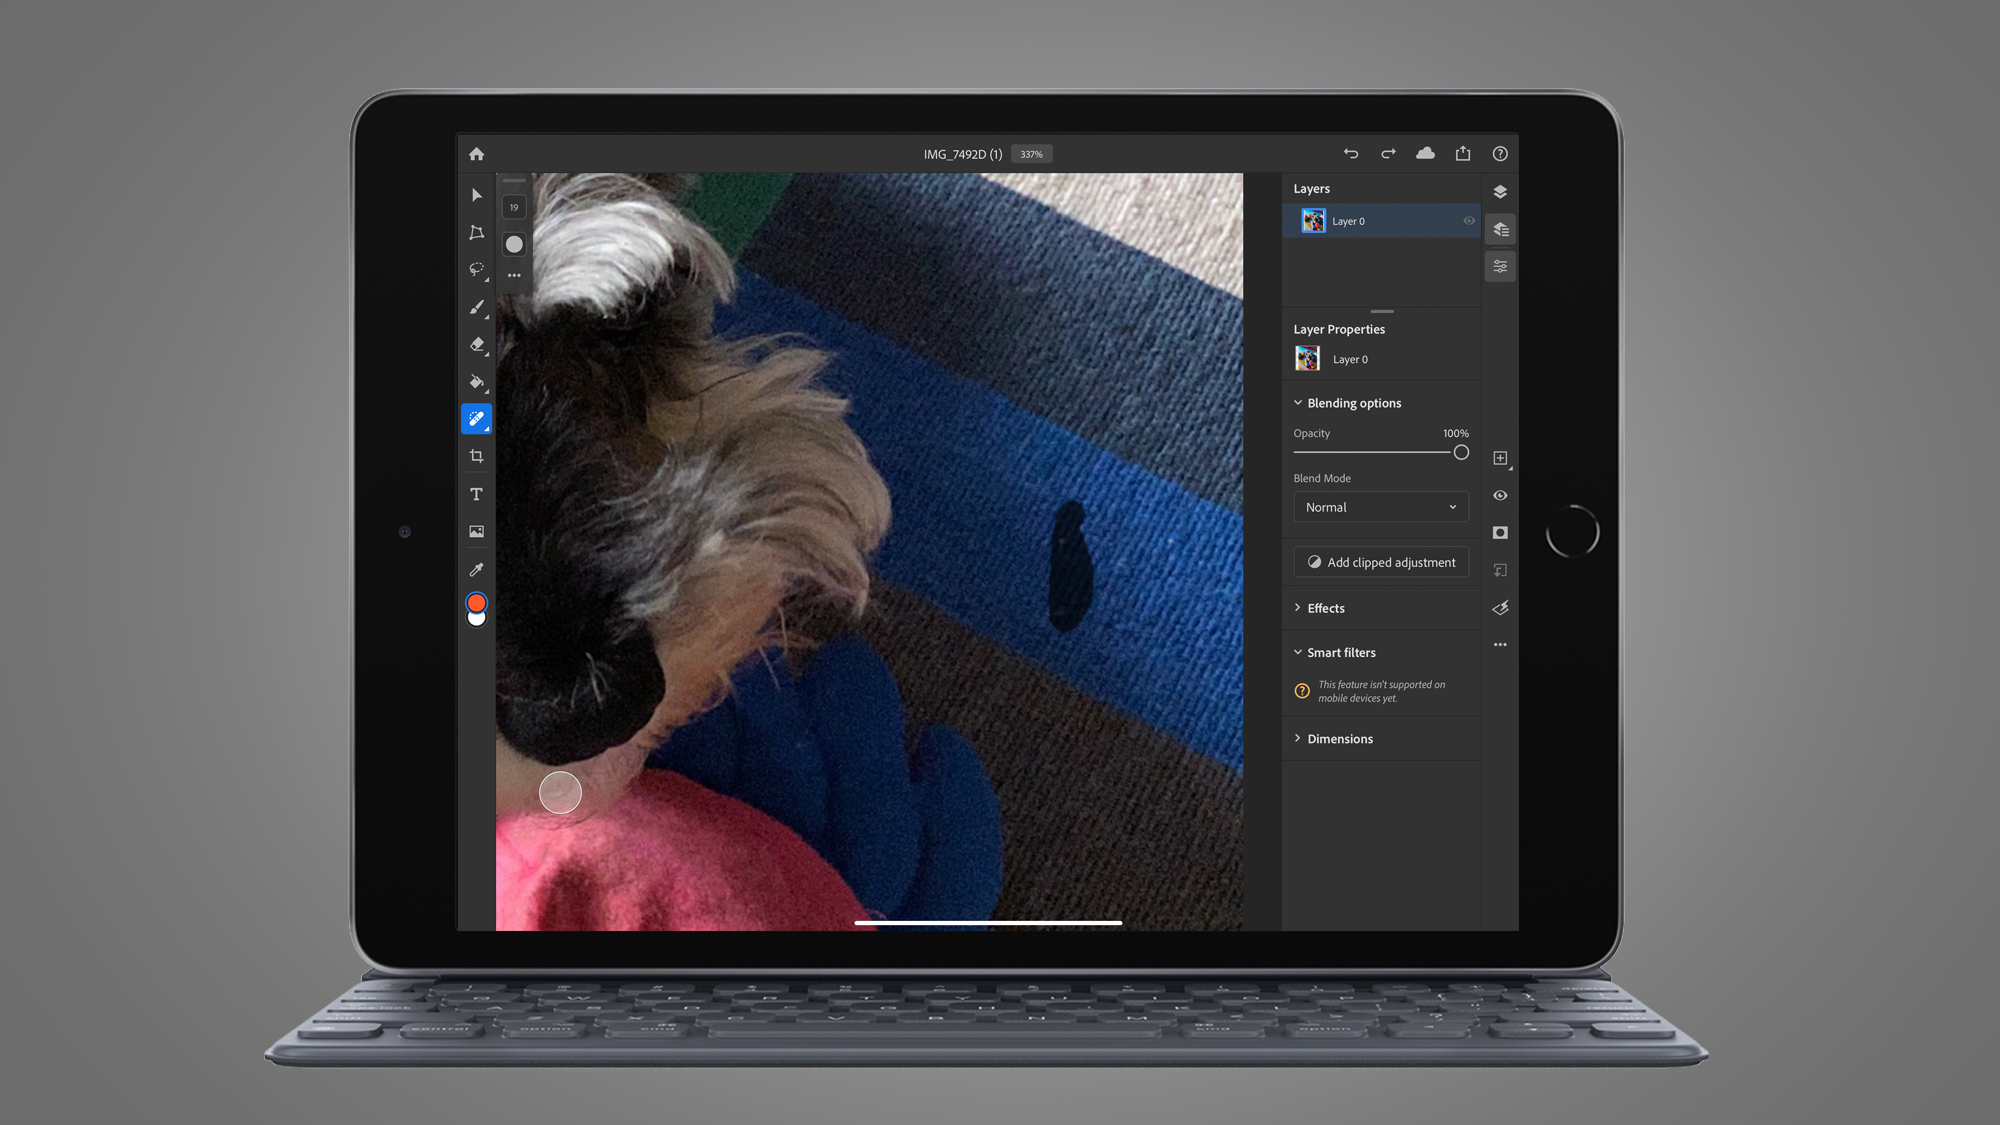Image resolution: width=2000 pixels, height=1125 pixels.
Task: Select the Lasso selection tool
Action: click(x=477, y=270)
